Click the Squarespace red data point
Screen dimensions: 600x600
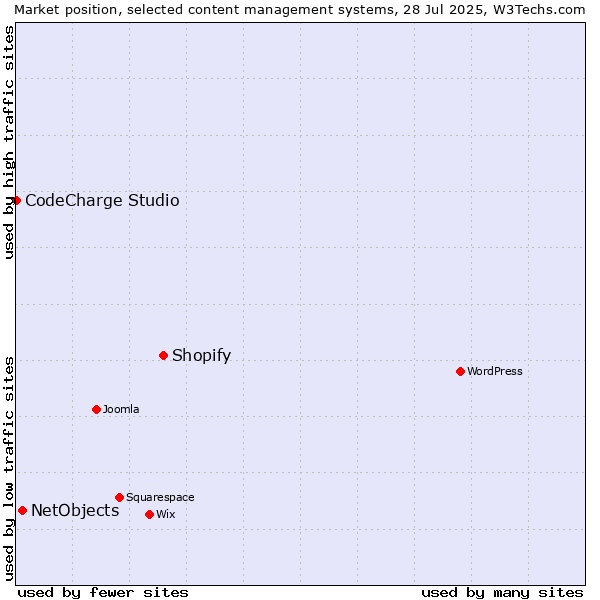tap(119, 497)
